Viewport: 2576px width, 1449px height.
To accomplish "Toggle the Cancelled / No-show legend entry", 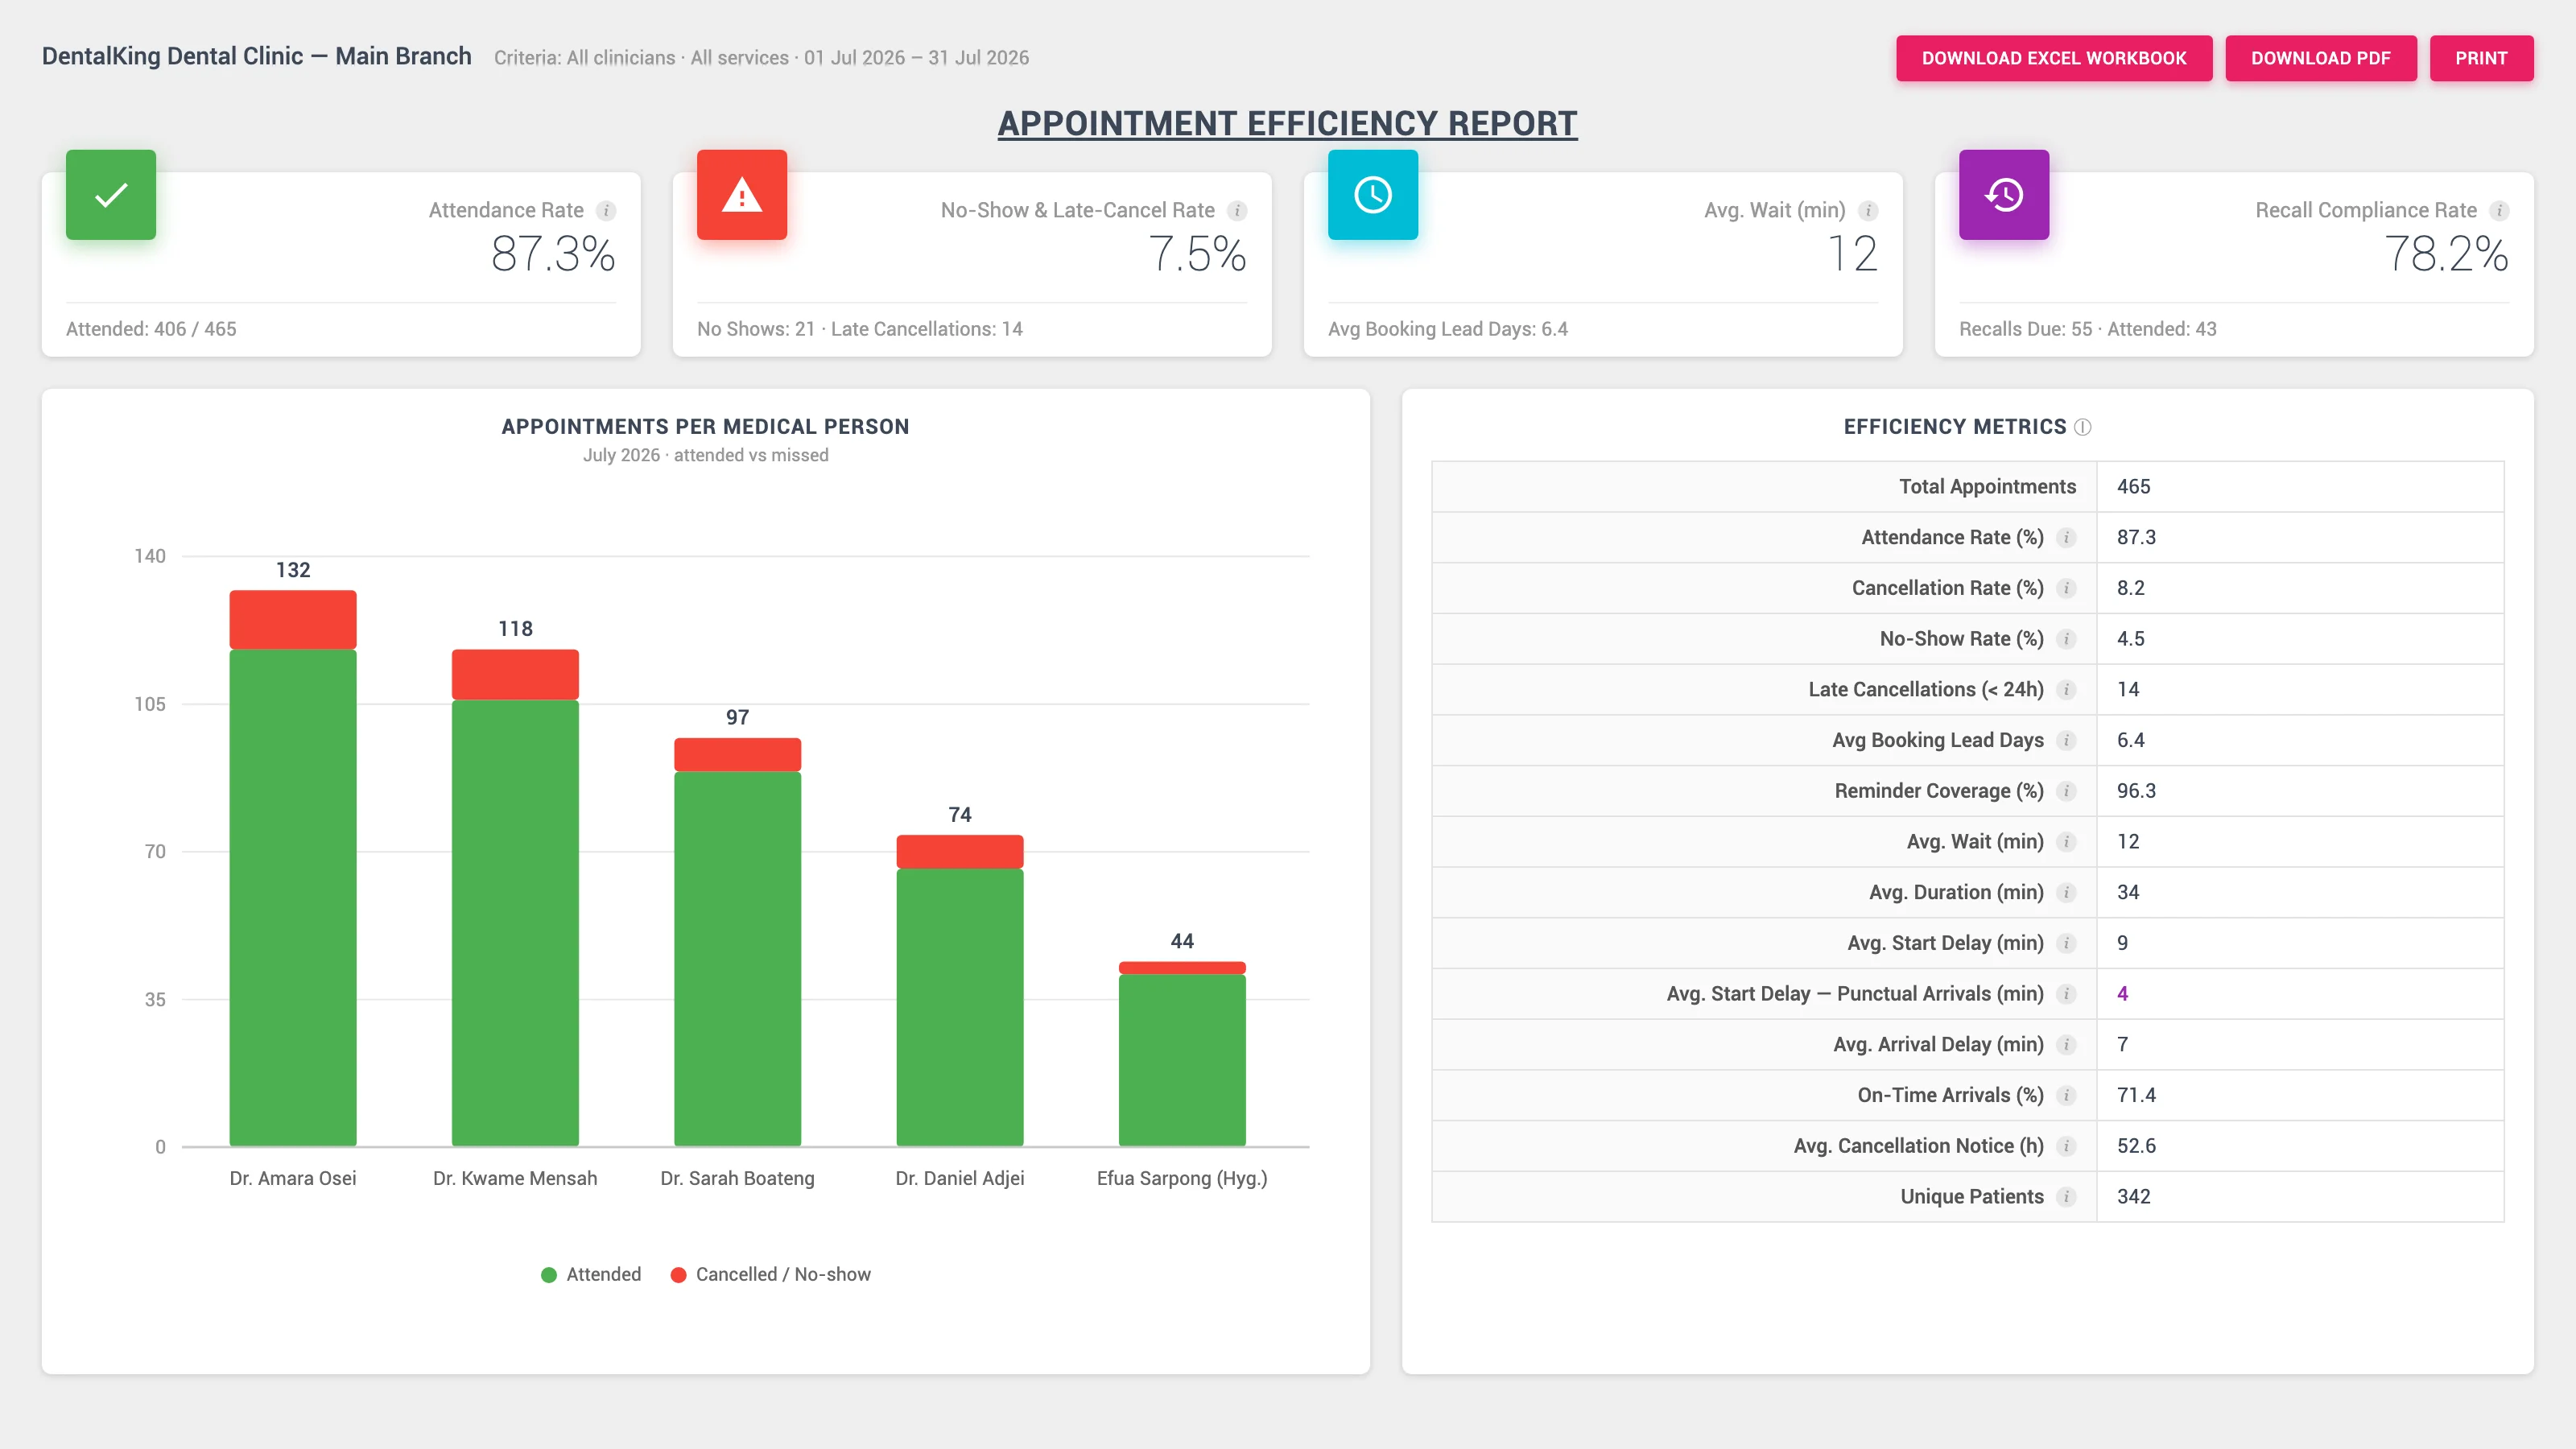I will (770, 1274).
